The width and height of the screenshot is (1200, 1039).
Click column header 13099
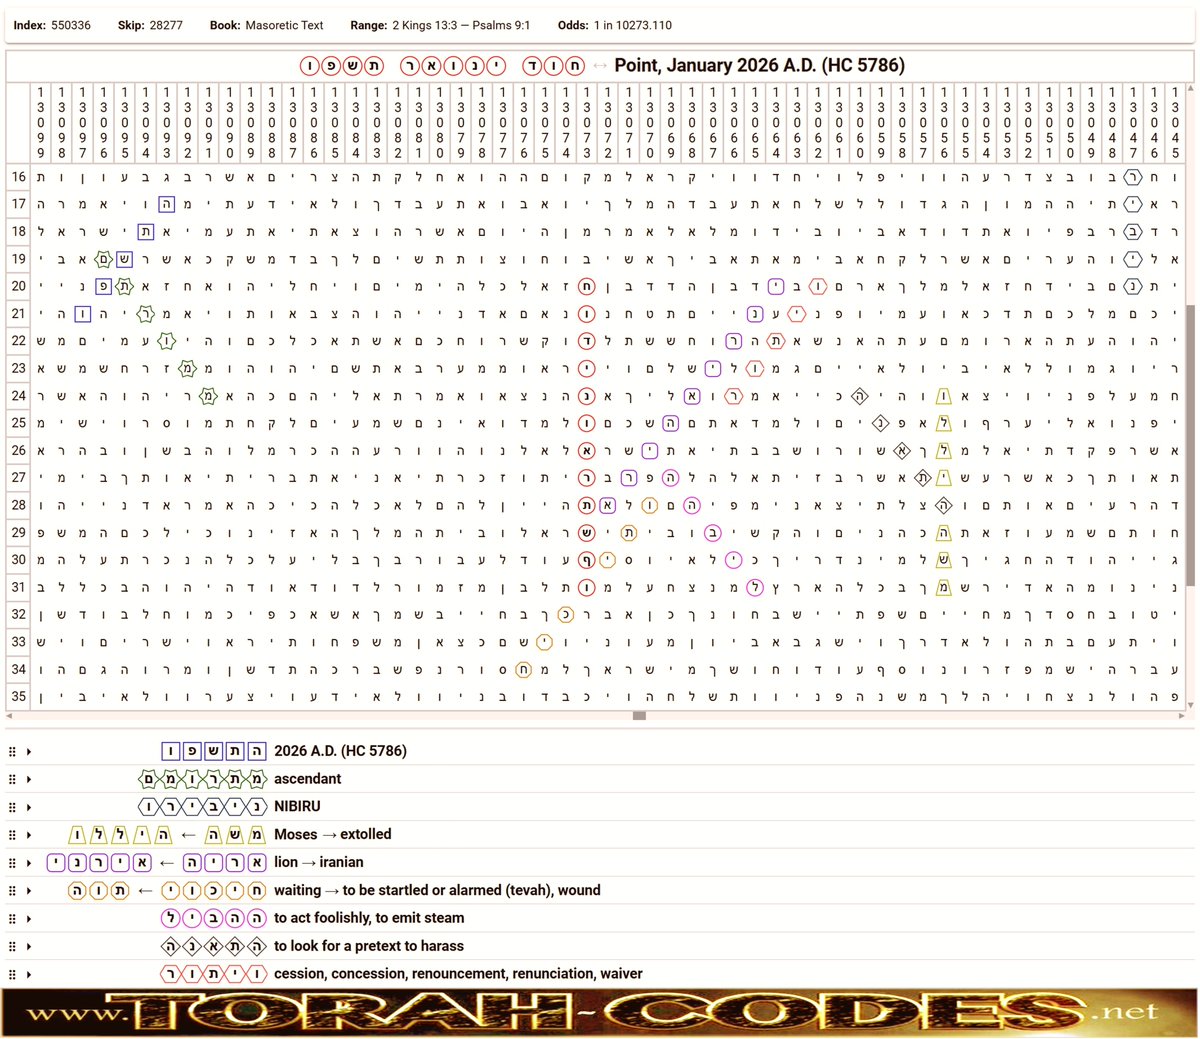pos(41,123)
